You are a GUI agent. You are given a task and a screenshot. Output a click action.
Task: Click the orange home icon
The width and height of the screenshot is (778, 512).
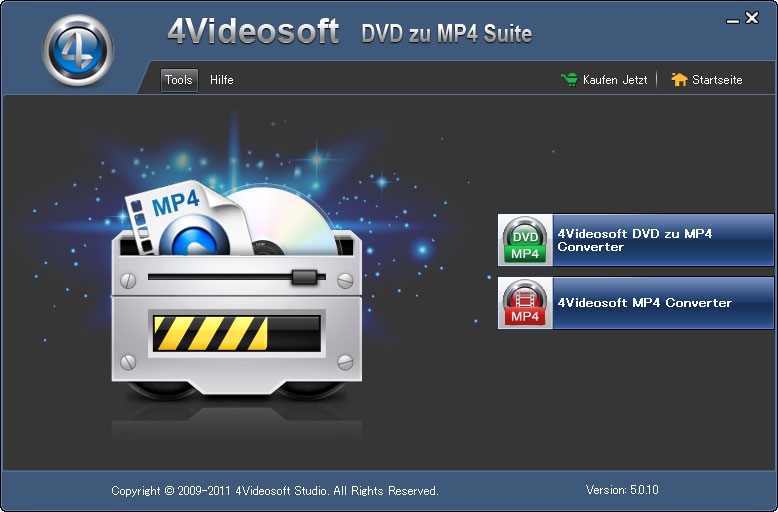[679, 80]
